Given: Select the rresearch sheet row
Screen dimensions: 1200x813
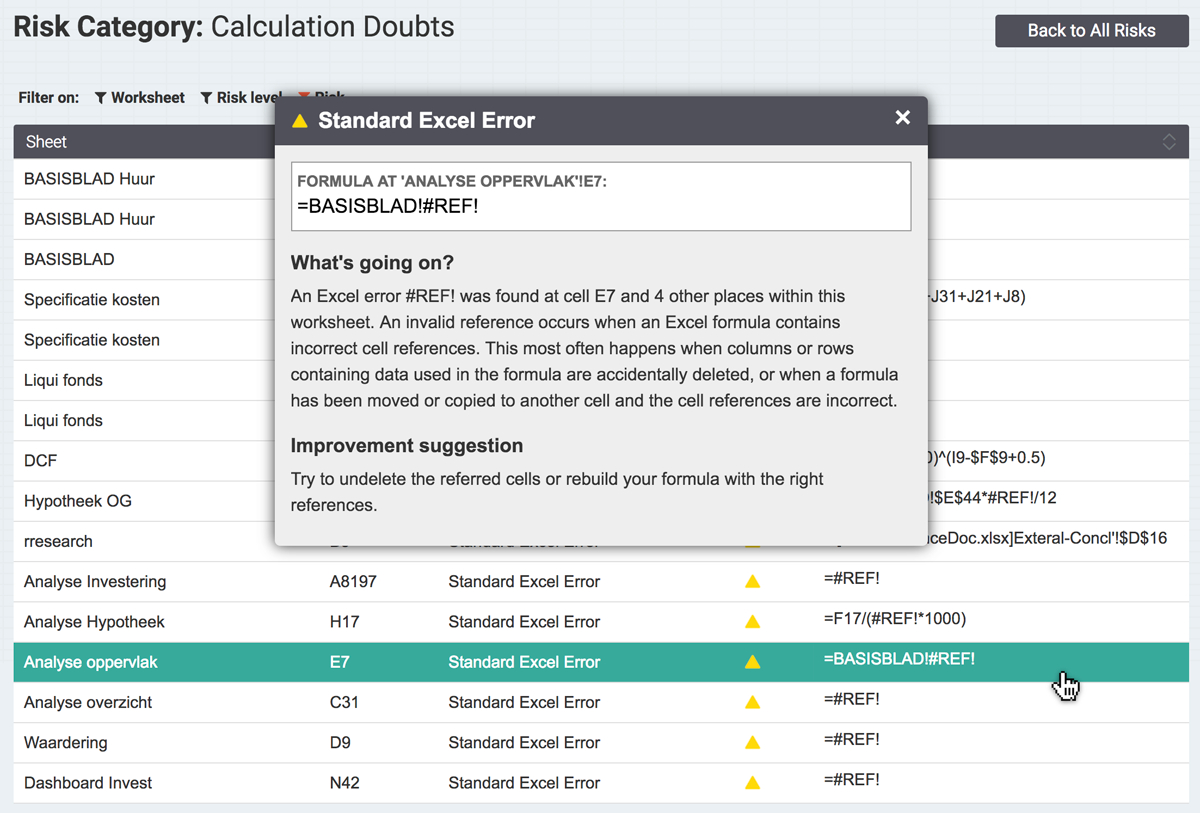Looking at the screenshot, I should 58,541.
